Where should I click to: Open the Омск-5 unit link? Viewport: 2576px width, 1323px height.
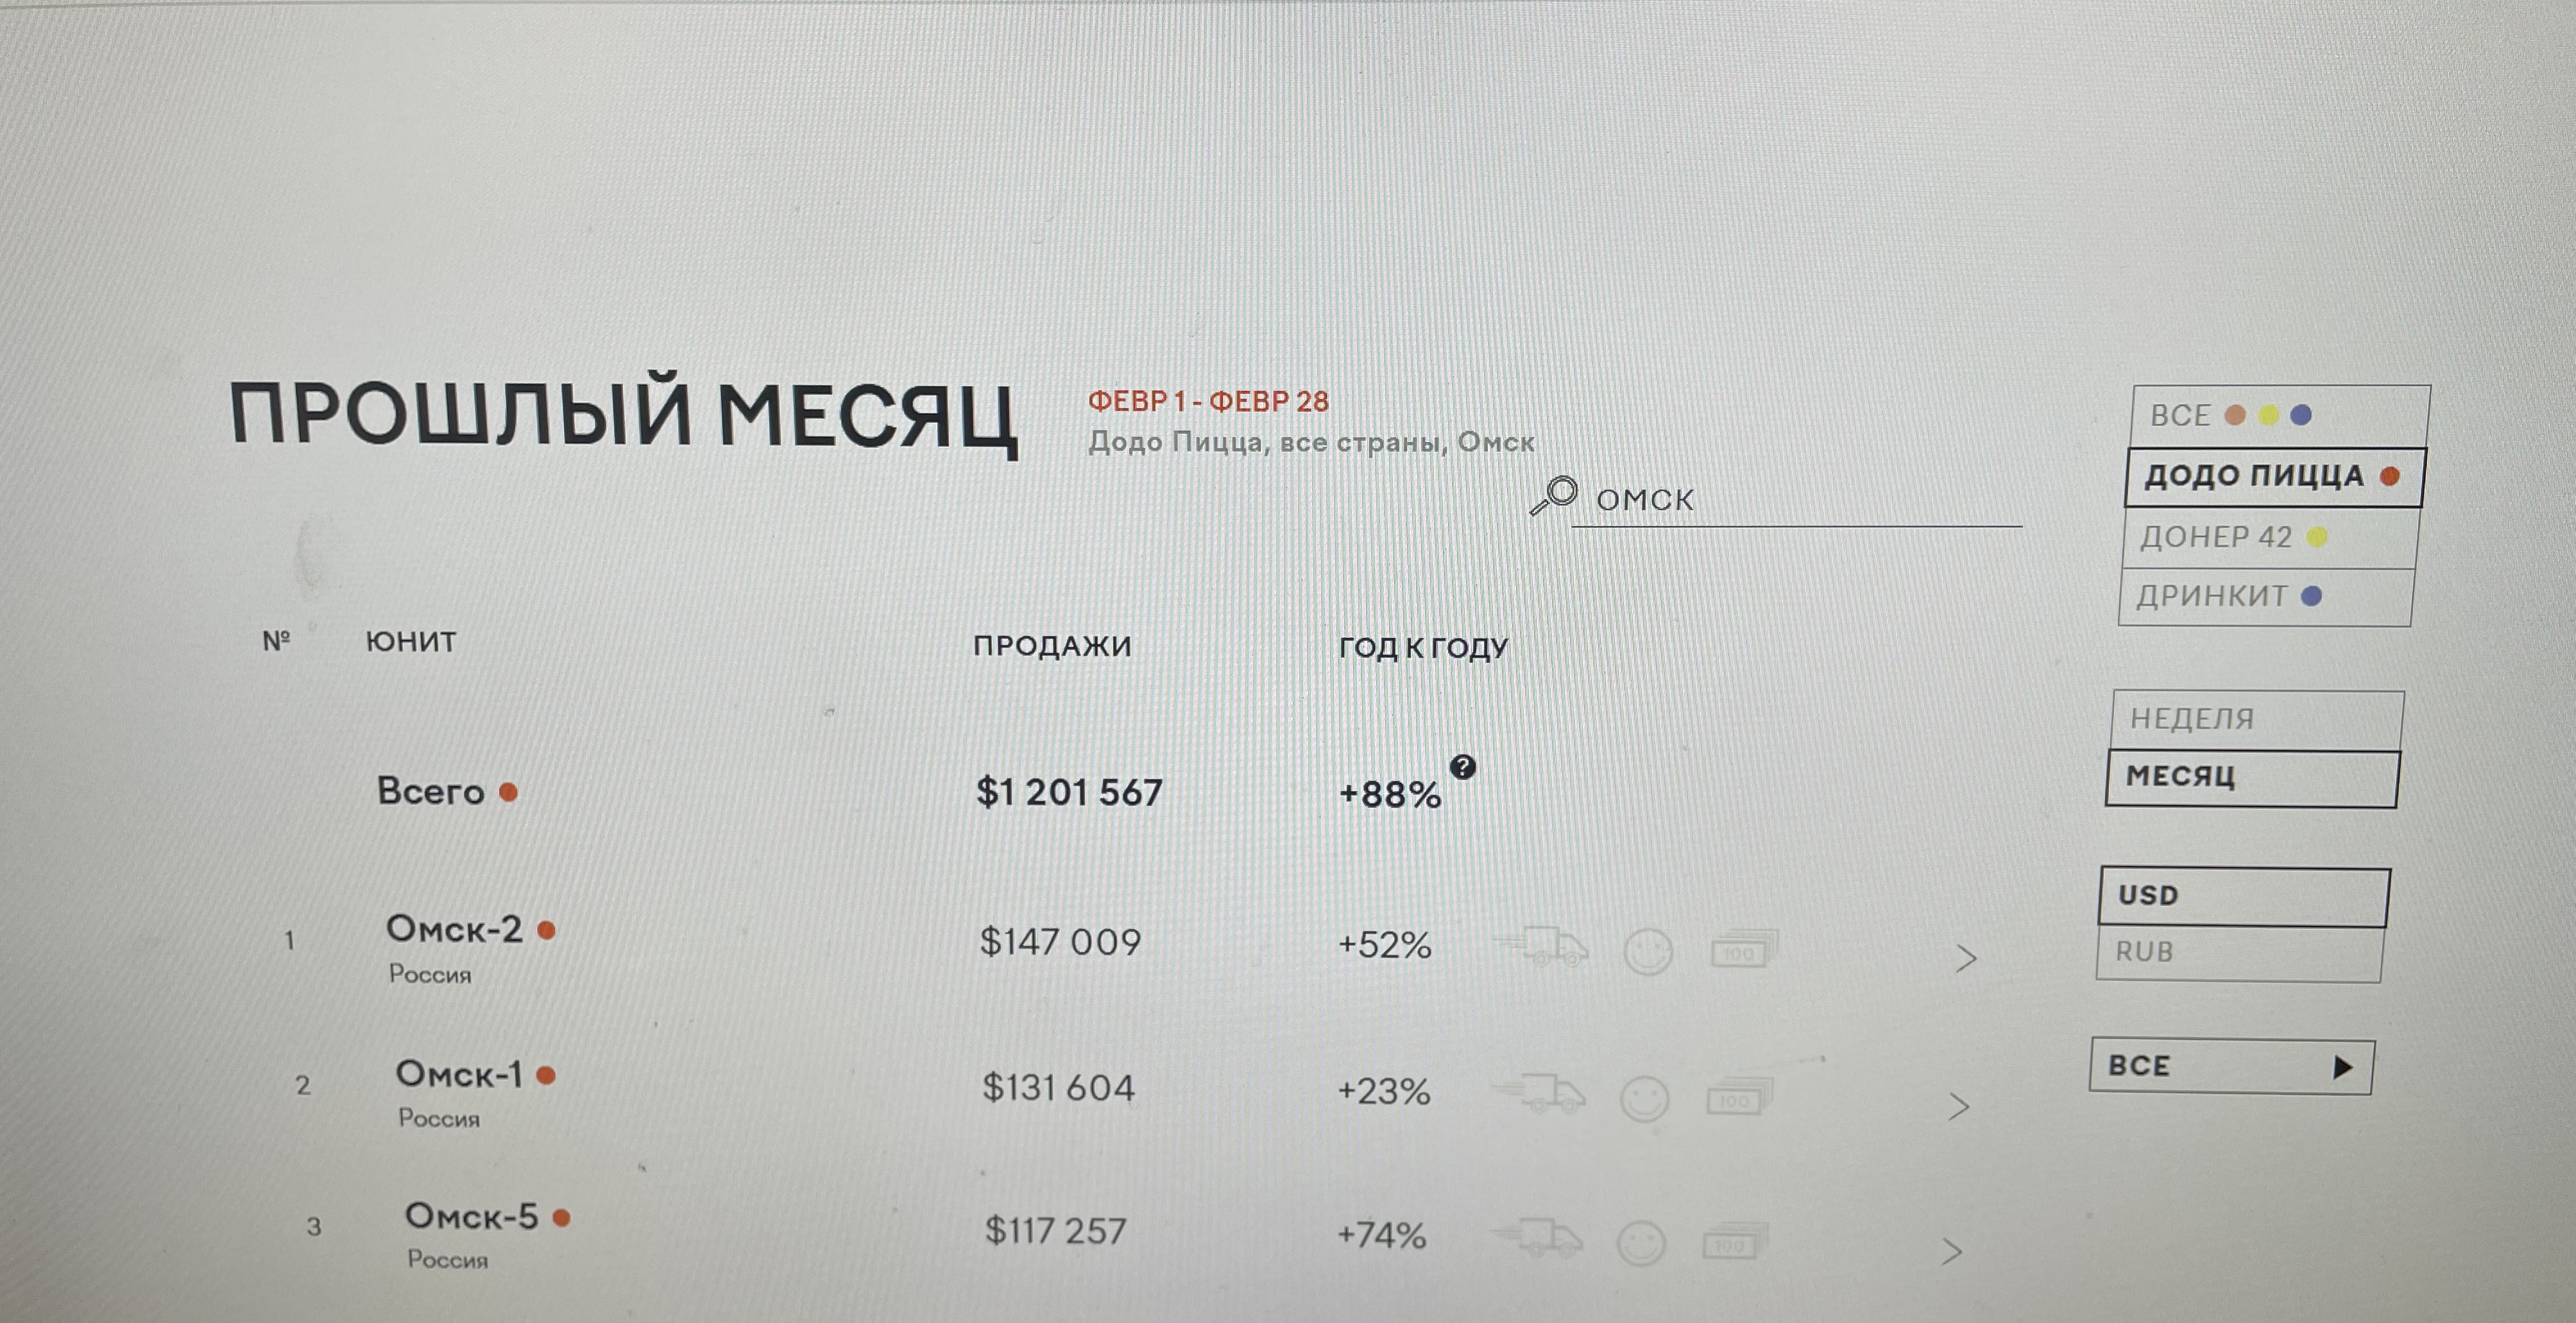point(471,1217)
